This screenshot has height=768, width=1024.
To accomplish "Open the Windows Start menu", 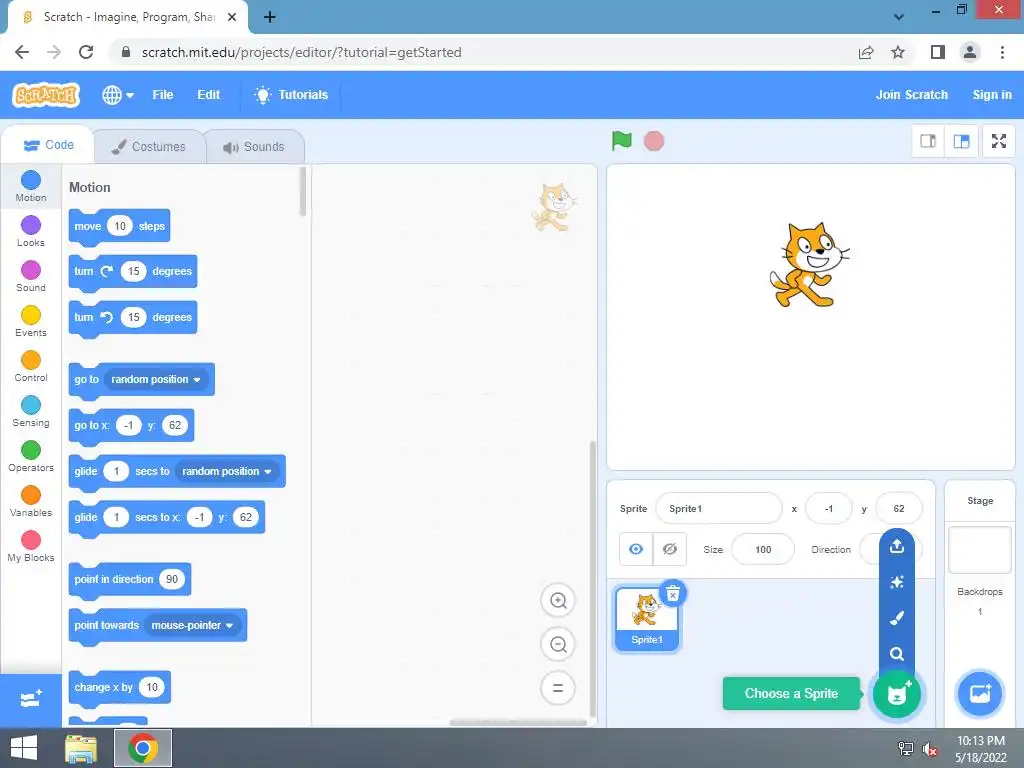I will [24, 748].
